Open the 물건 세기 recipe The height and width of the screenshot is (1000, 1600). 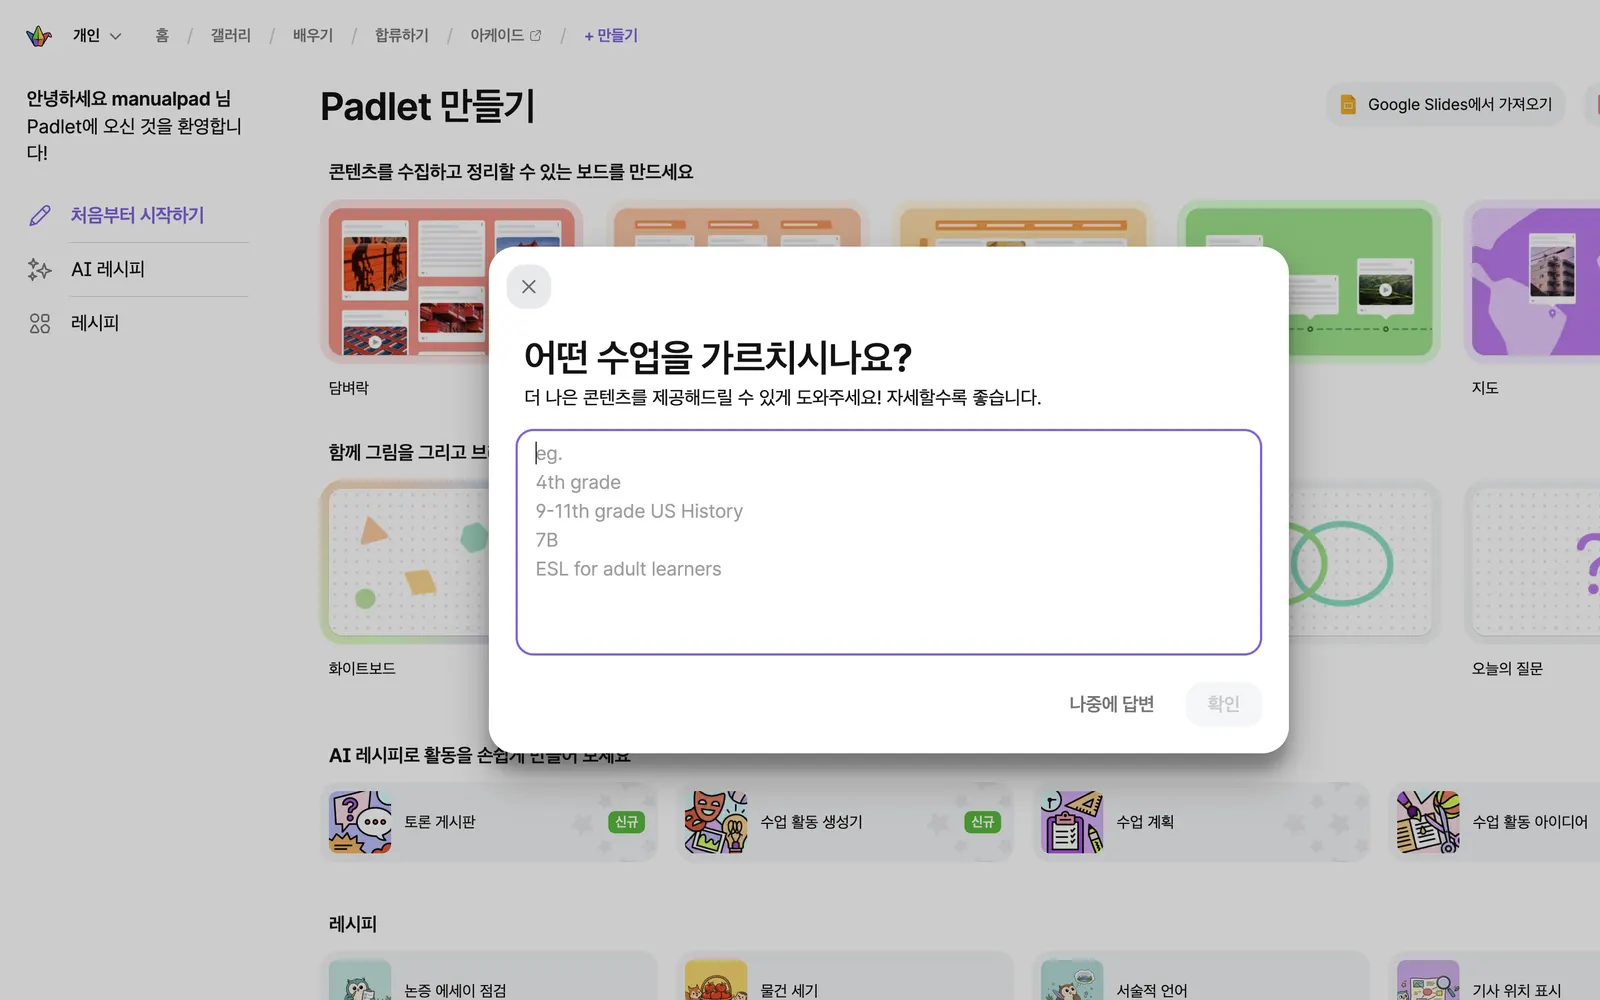845,976
